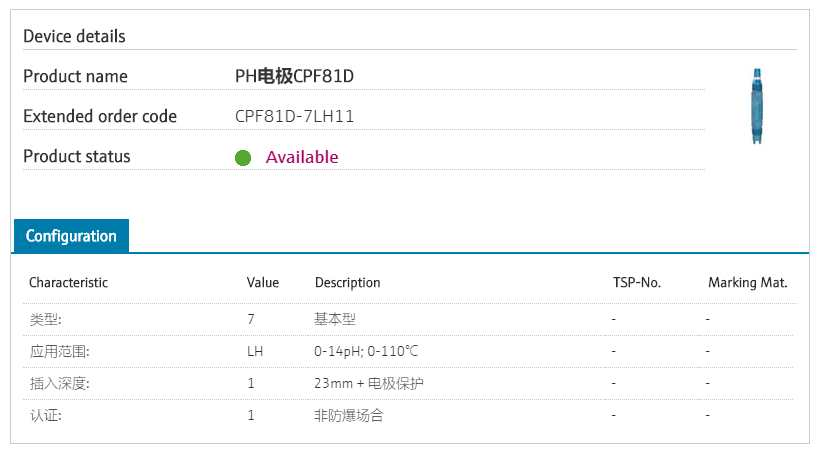Select the 插入深度 characteristic row
Image resolution: width=817 pixels, height=450 pixels.
pyautogui.click(x=408, y=384)
